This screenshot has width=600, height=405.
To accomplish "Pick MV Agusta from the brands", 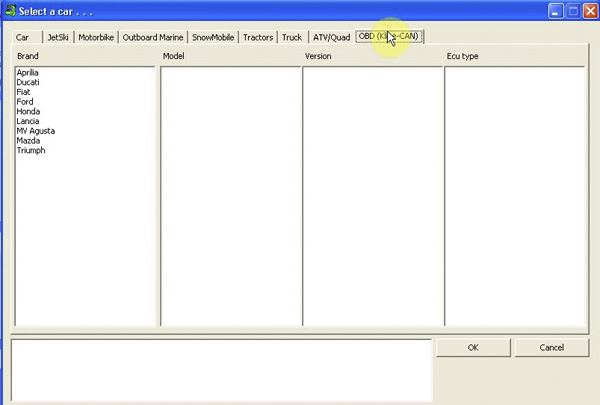I will point(35,131).
